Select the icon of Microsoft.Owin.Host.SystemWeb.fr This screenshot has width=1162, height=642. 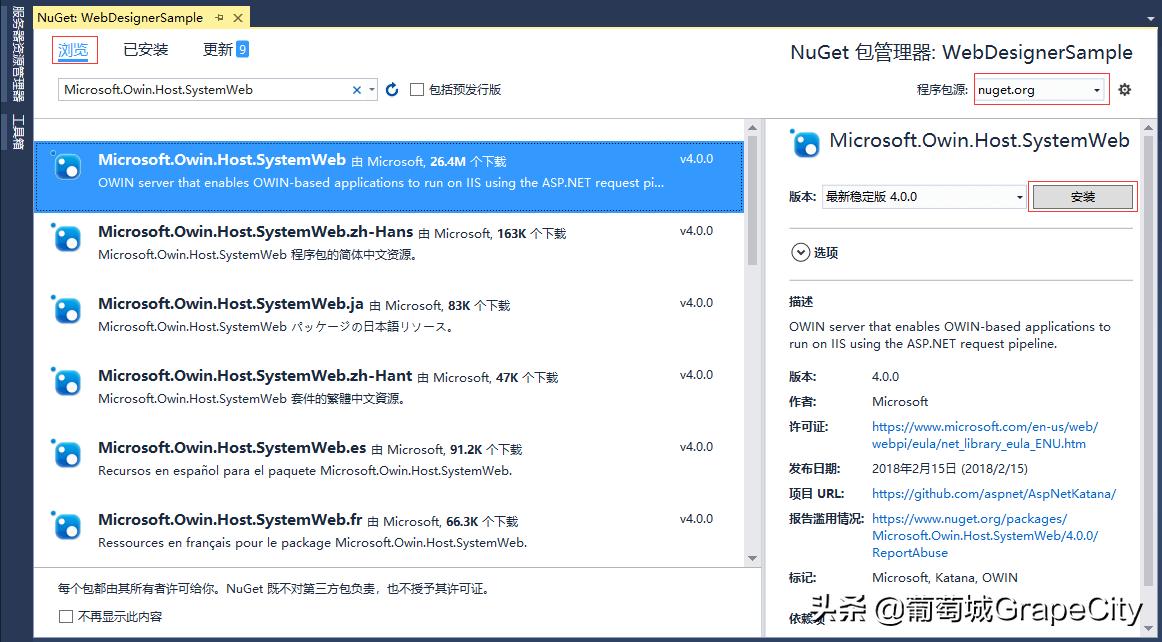[x=66, y=525]
